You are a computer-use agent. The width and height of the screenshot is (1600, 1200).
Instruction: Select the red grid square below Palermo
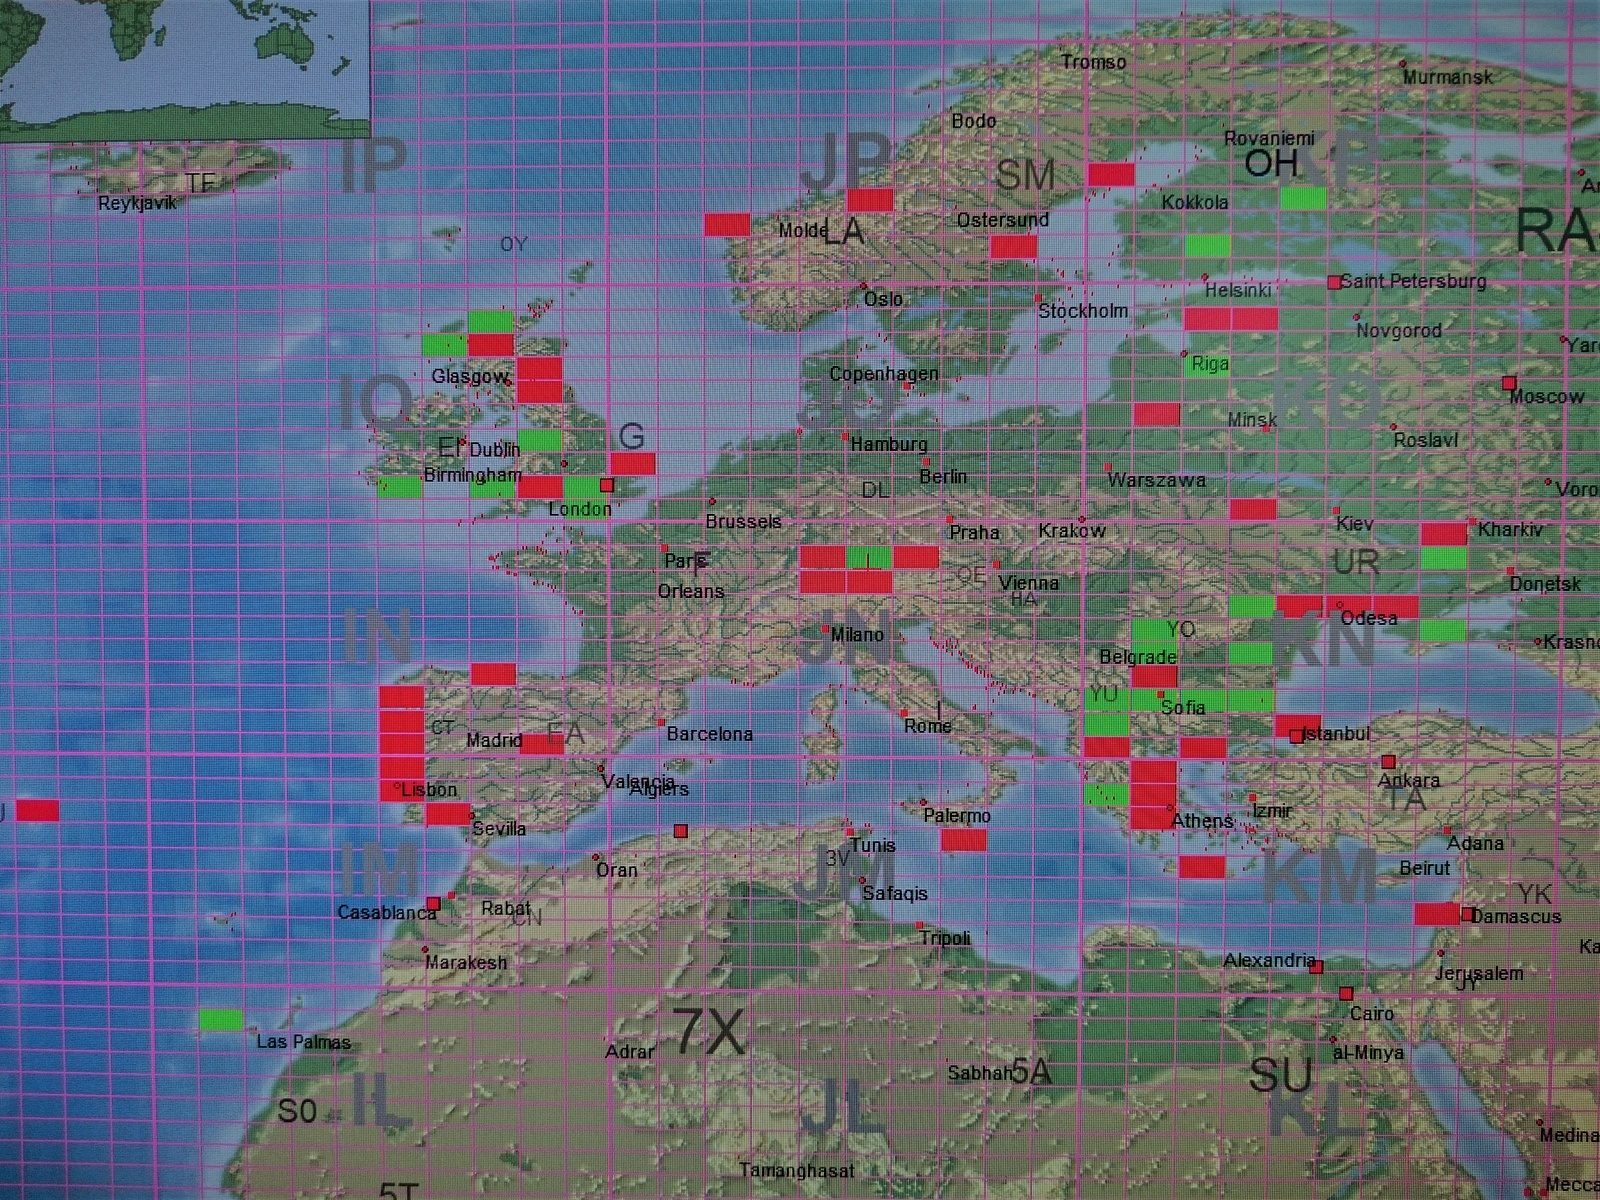pos(963,840)
